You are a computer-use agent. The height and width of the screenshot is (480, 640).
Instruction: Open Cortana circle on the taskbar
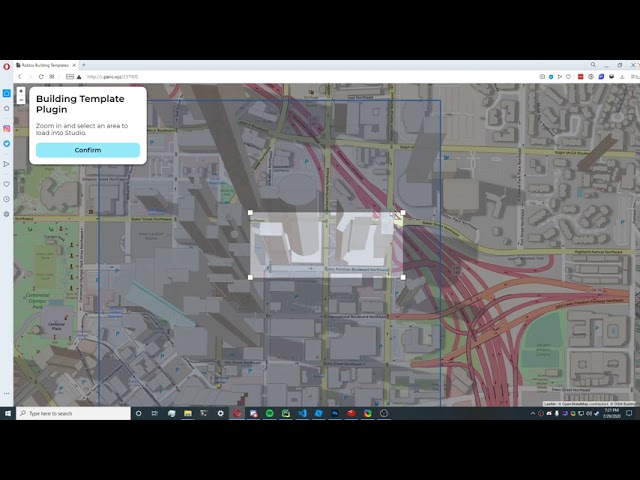(x=138, y=413)
